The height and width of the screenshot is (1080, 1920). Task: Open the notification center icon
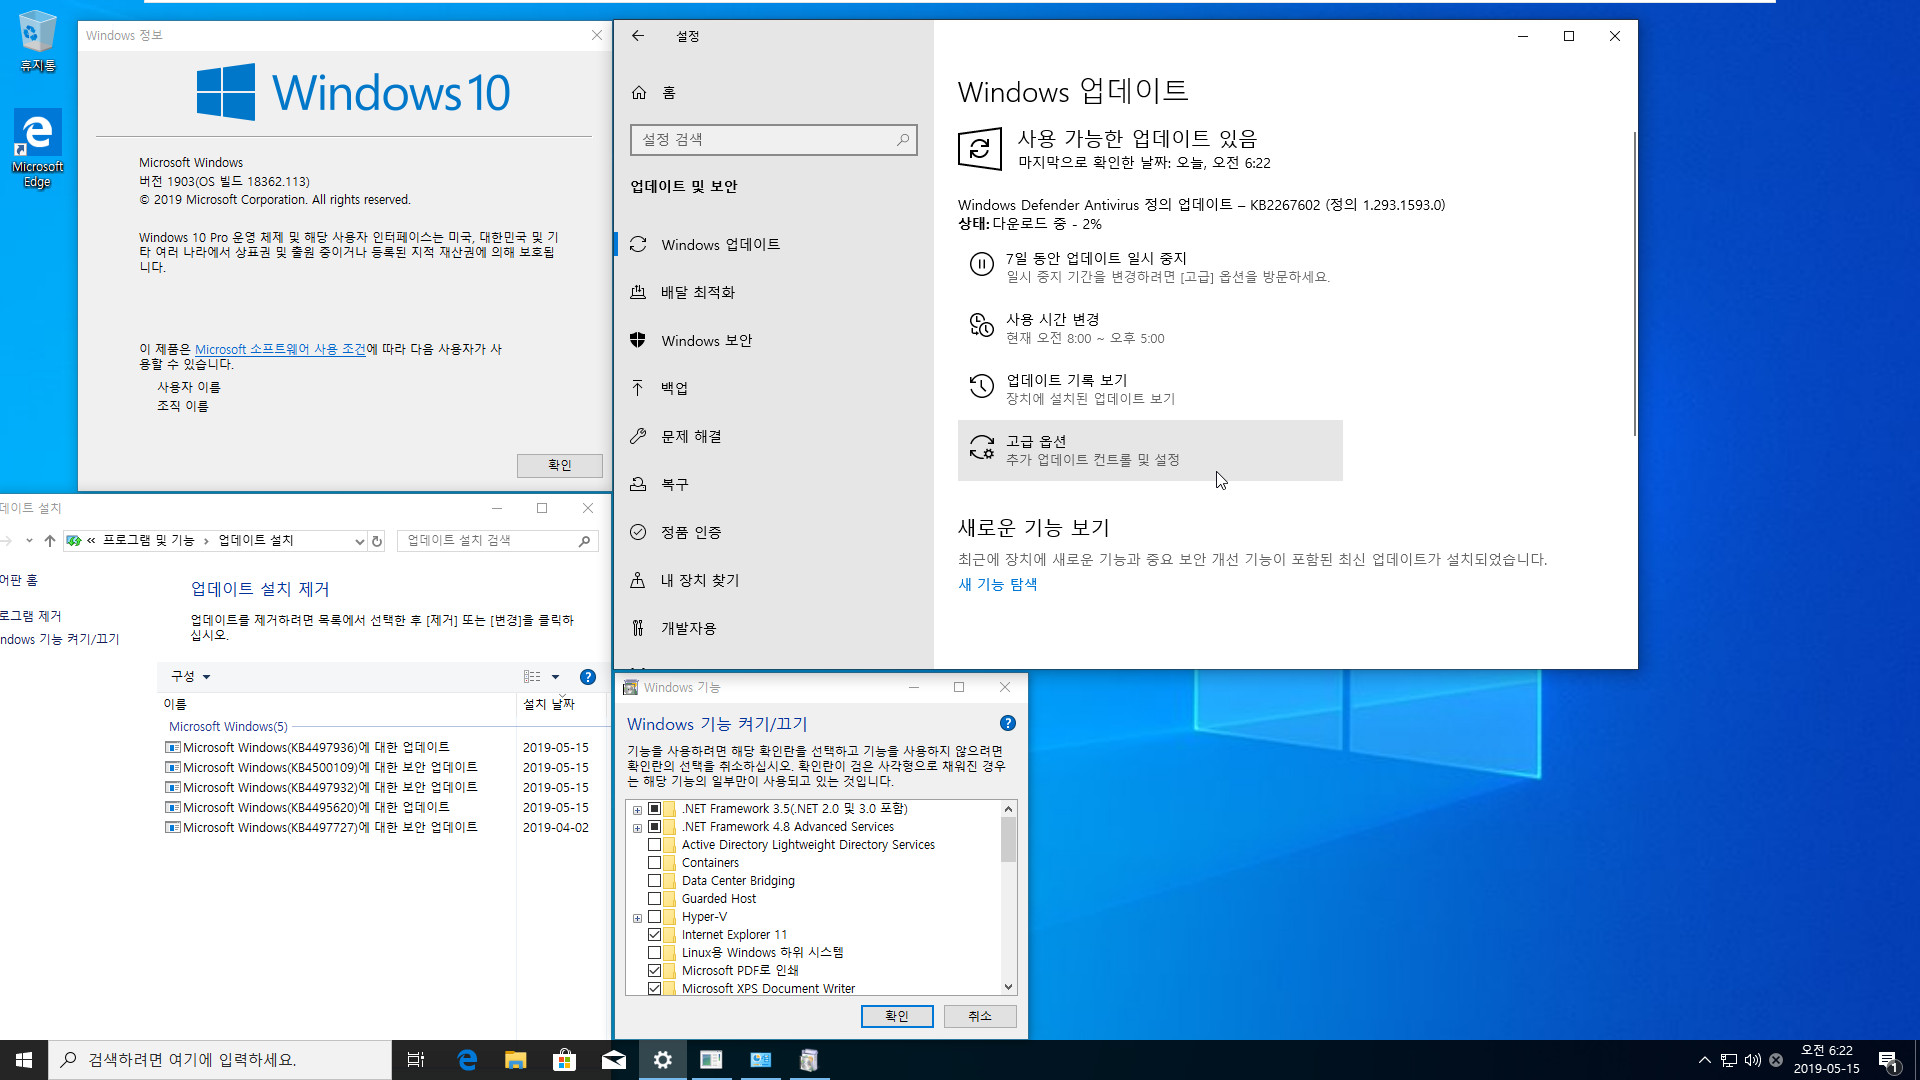point(1888,1060)
